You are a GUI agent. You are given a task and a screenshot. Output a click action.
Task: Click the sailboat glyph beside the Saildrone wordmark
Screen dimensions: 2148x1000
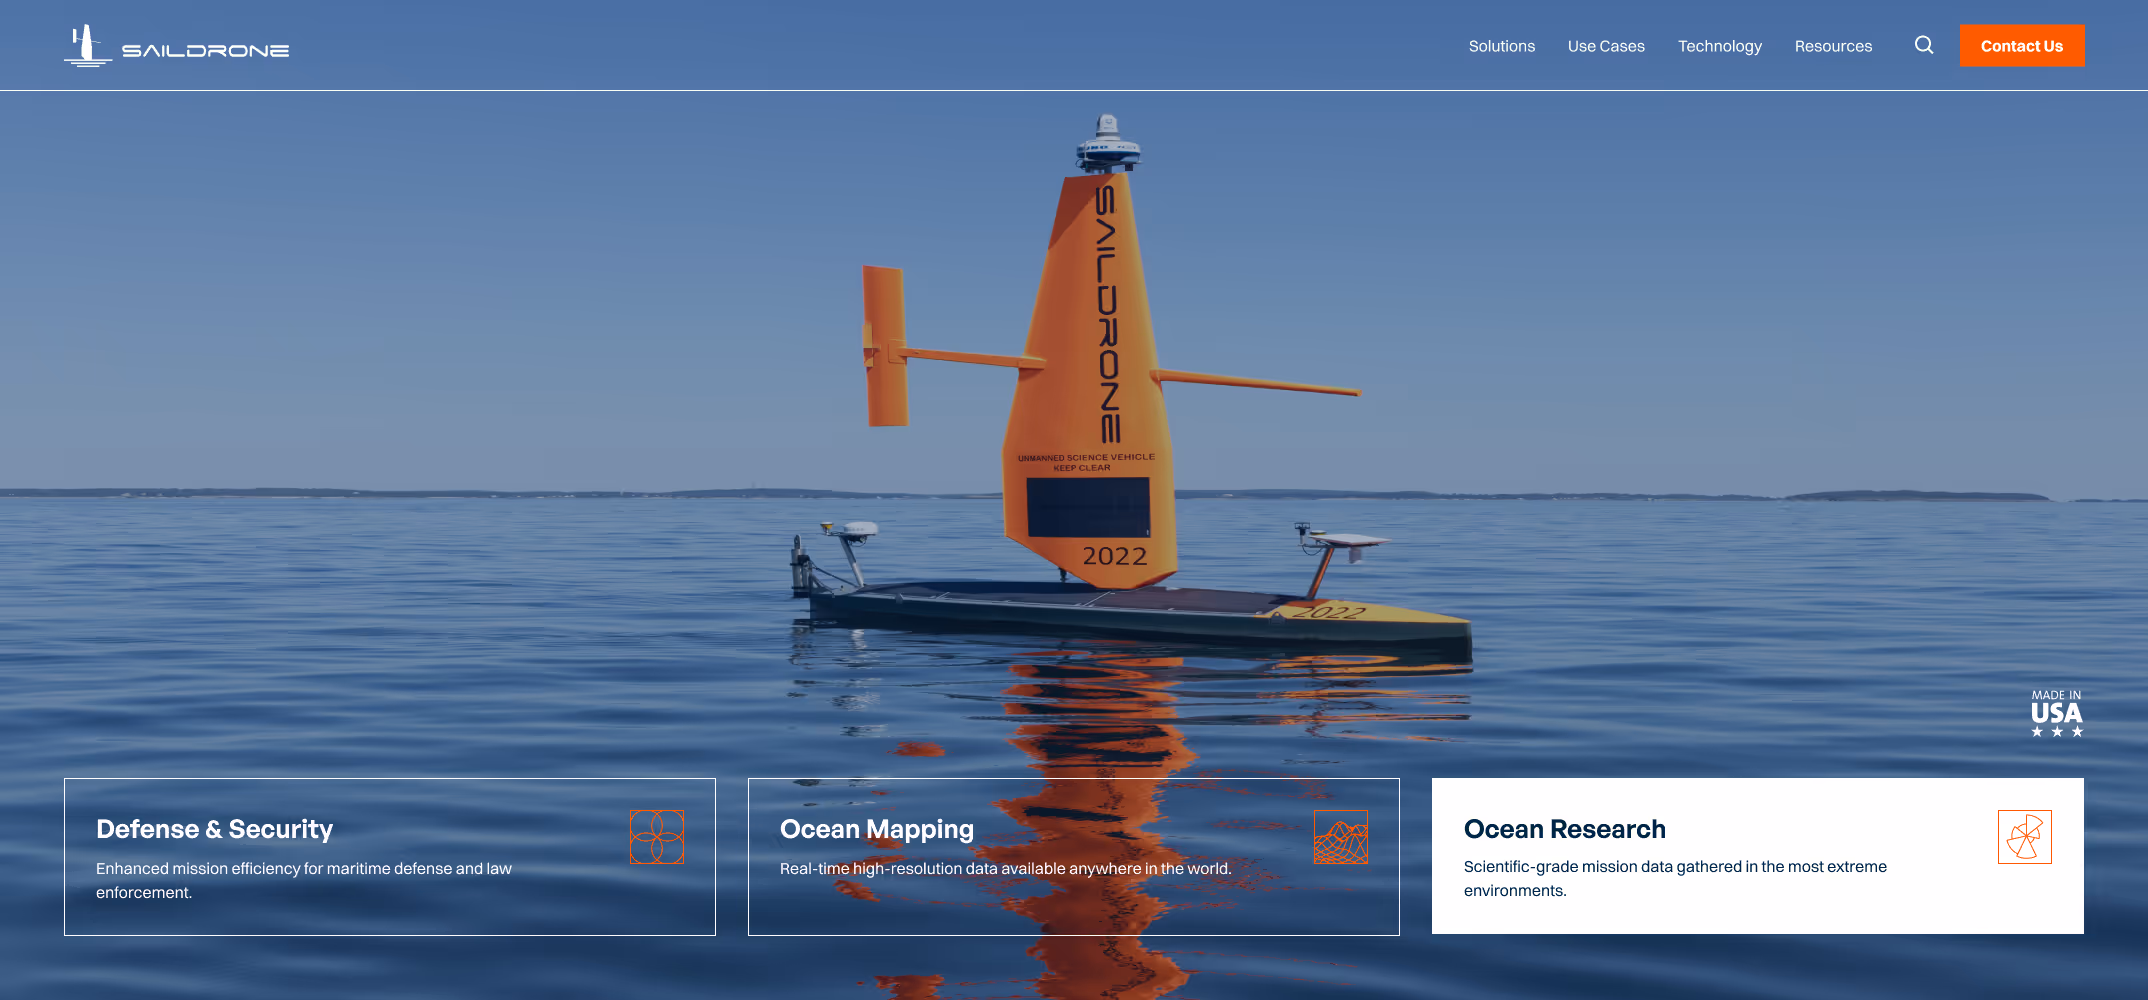click(x=87, y=44)
